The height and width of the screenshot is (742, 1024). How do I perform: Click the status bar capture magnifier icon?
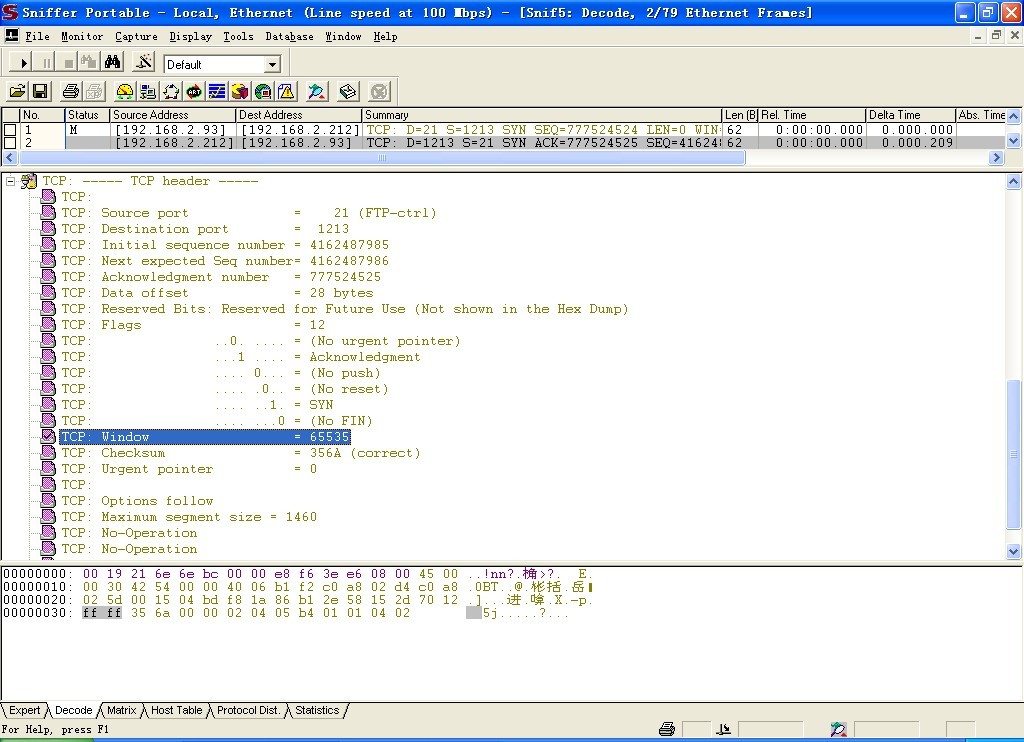point(839,729)
